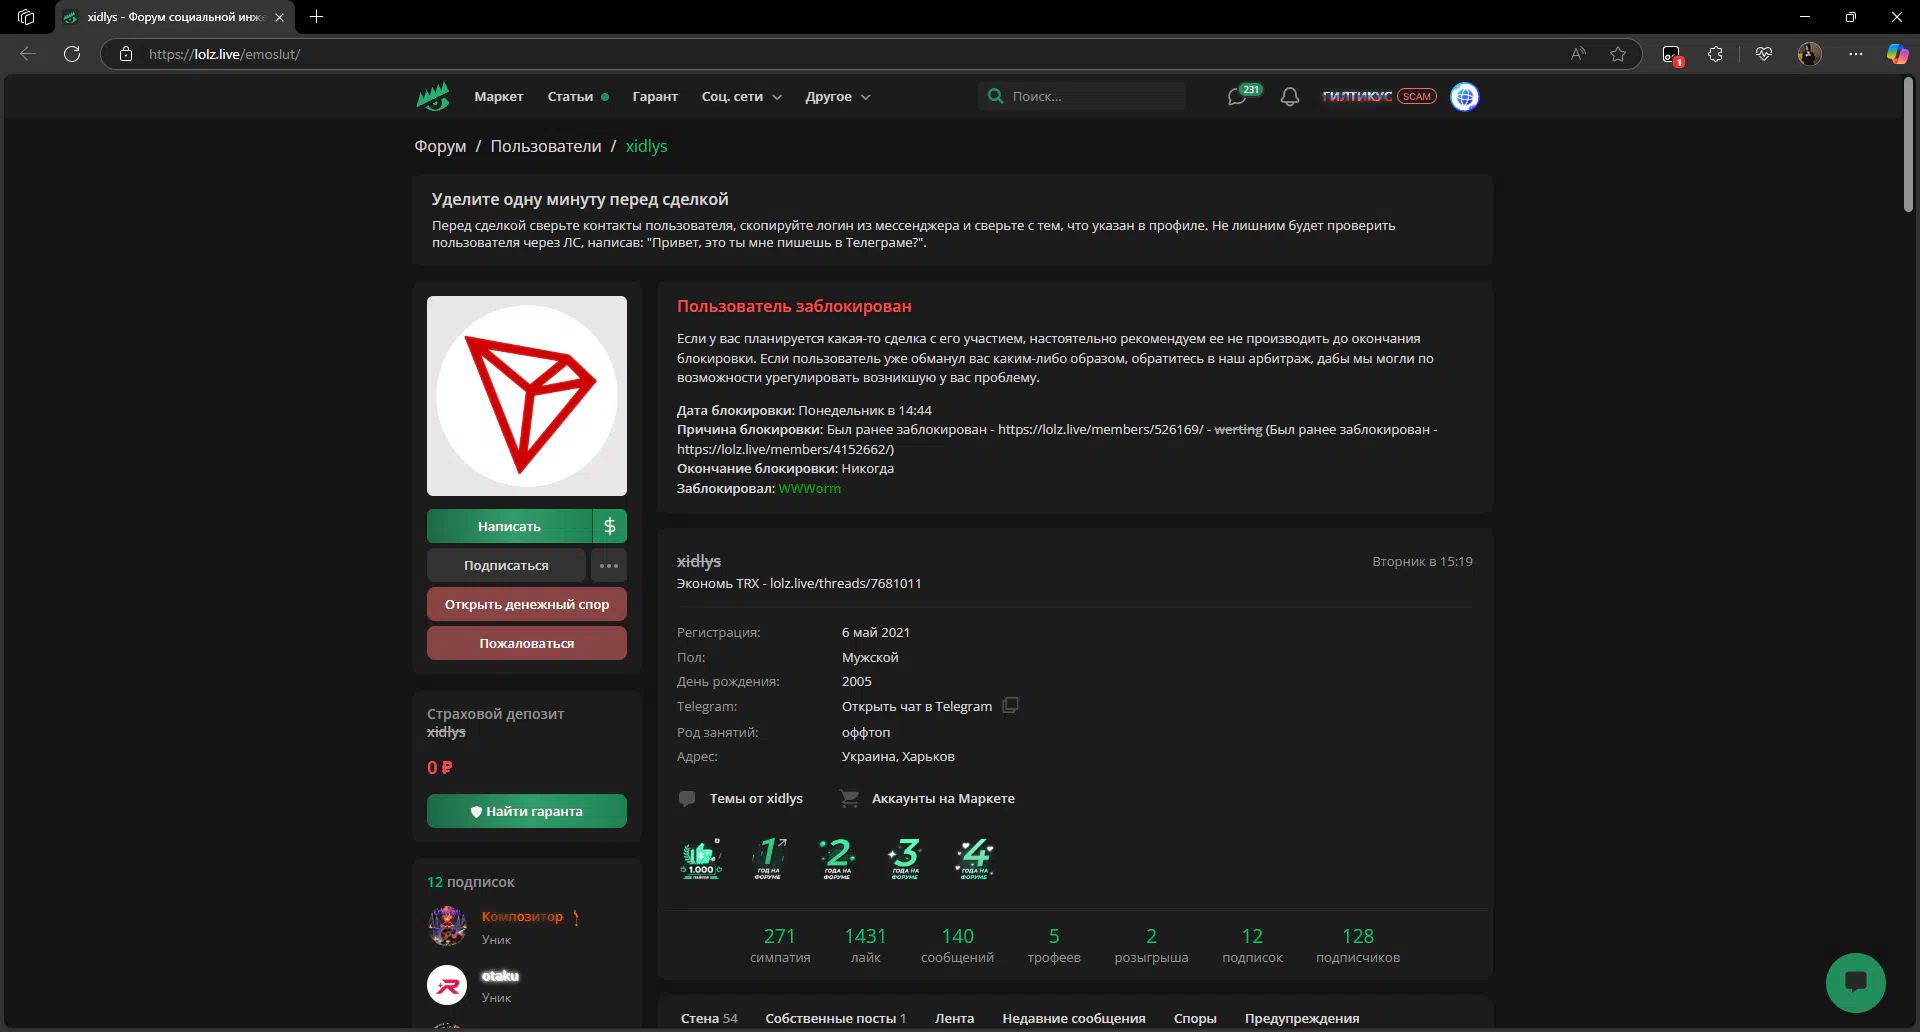
Task: Click the browser refresh button
Action: 72,54
